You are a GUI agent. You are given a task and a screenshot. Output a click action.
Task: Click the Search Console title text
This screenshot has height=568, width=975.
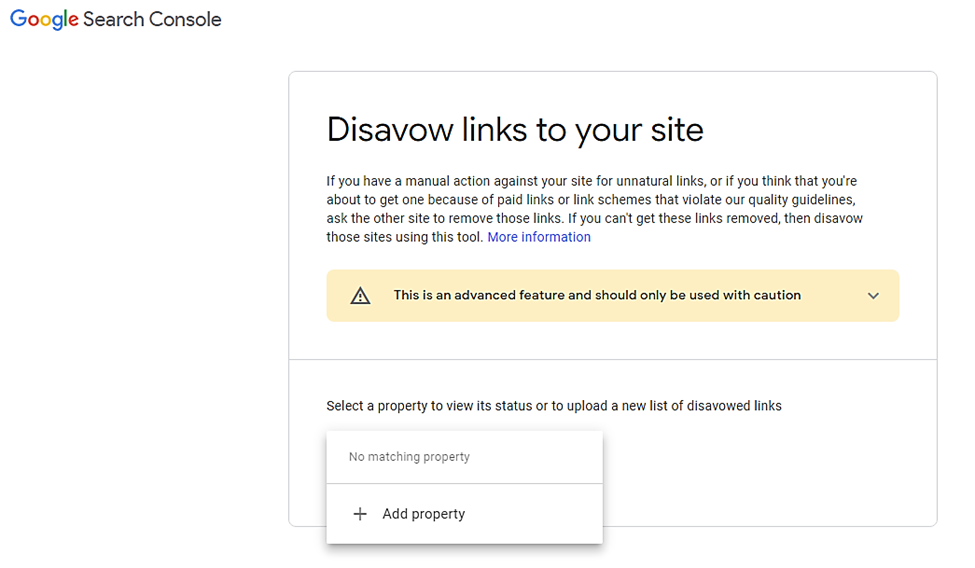pyautogui.click(x=152, y=19)
